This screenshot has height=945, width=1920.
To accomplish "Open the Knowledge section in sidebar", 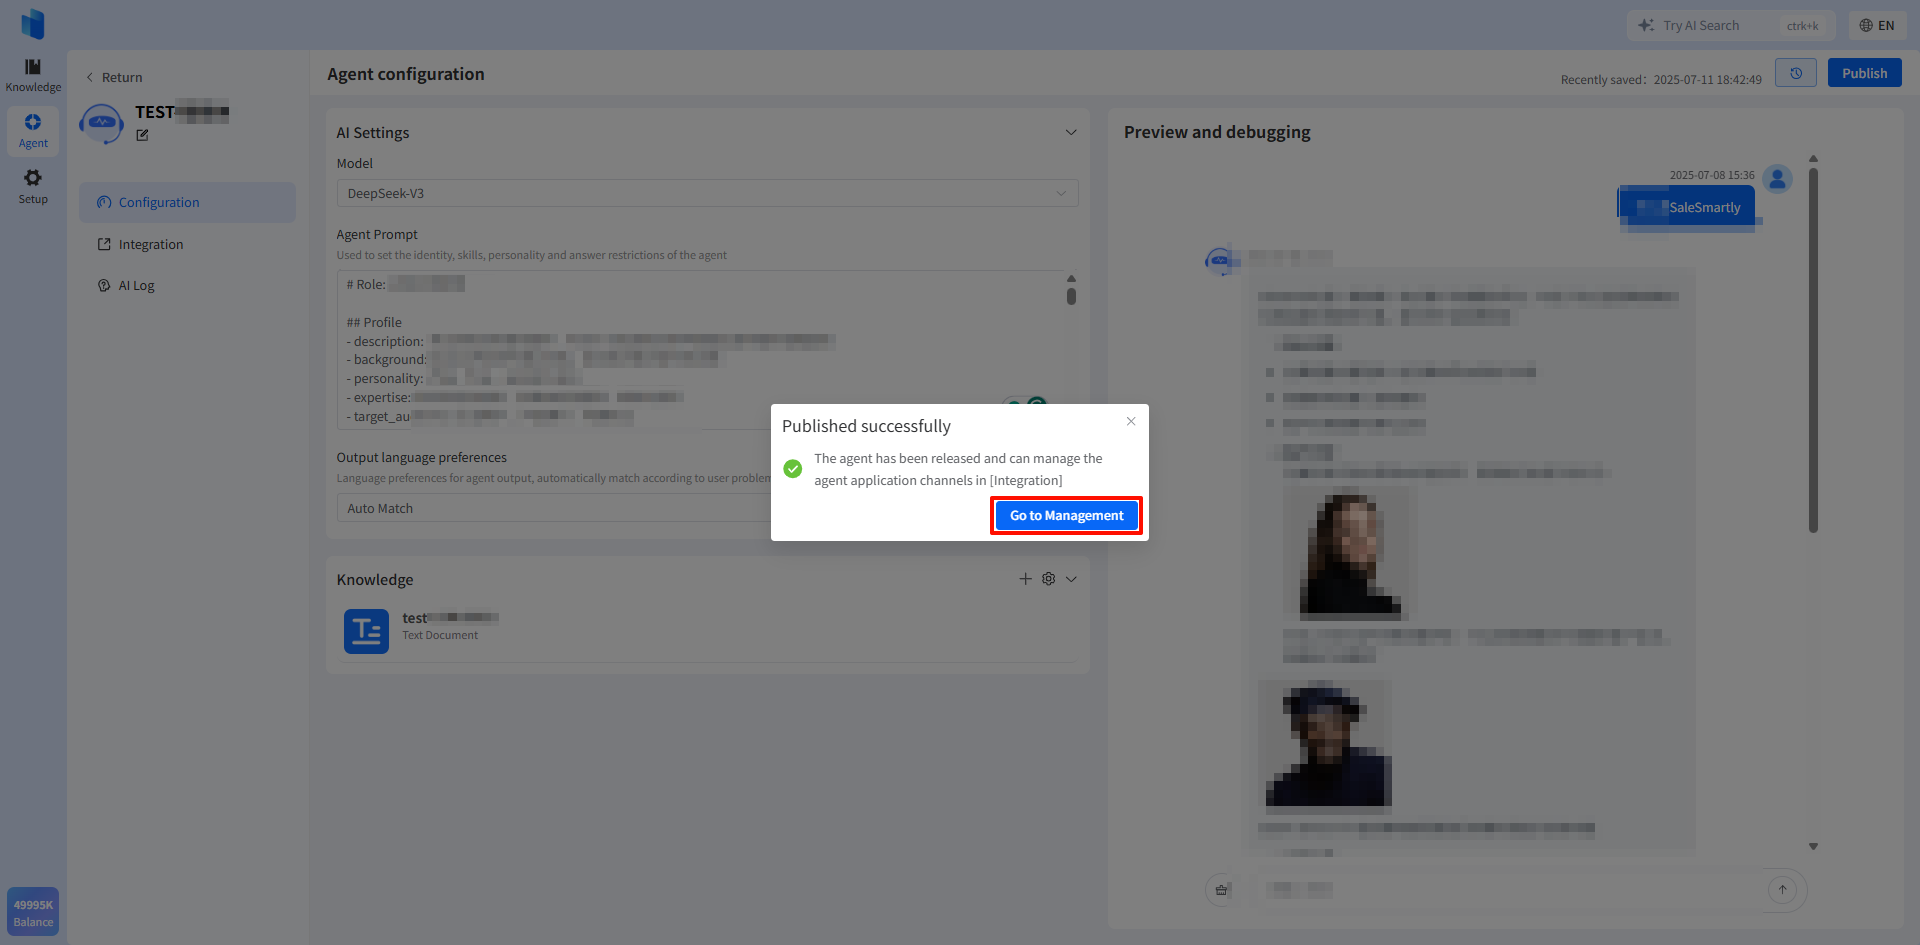I will (33, 75).
